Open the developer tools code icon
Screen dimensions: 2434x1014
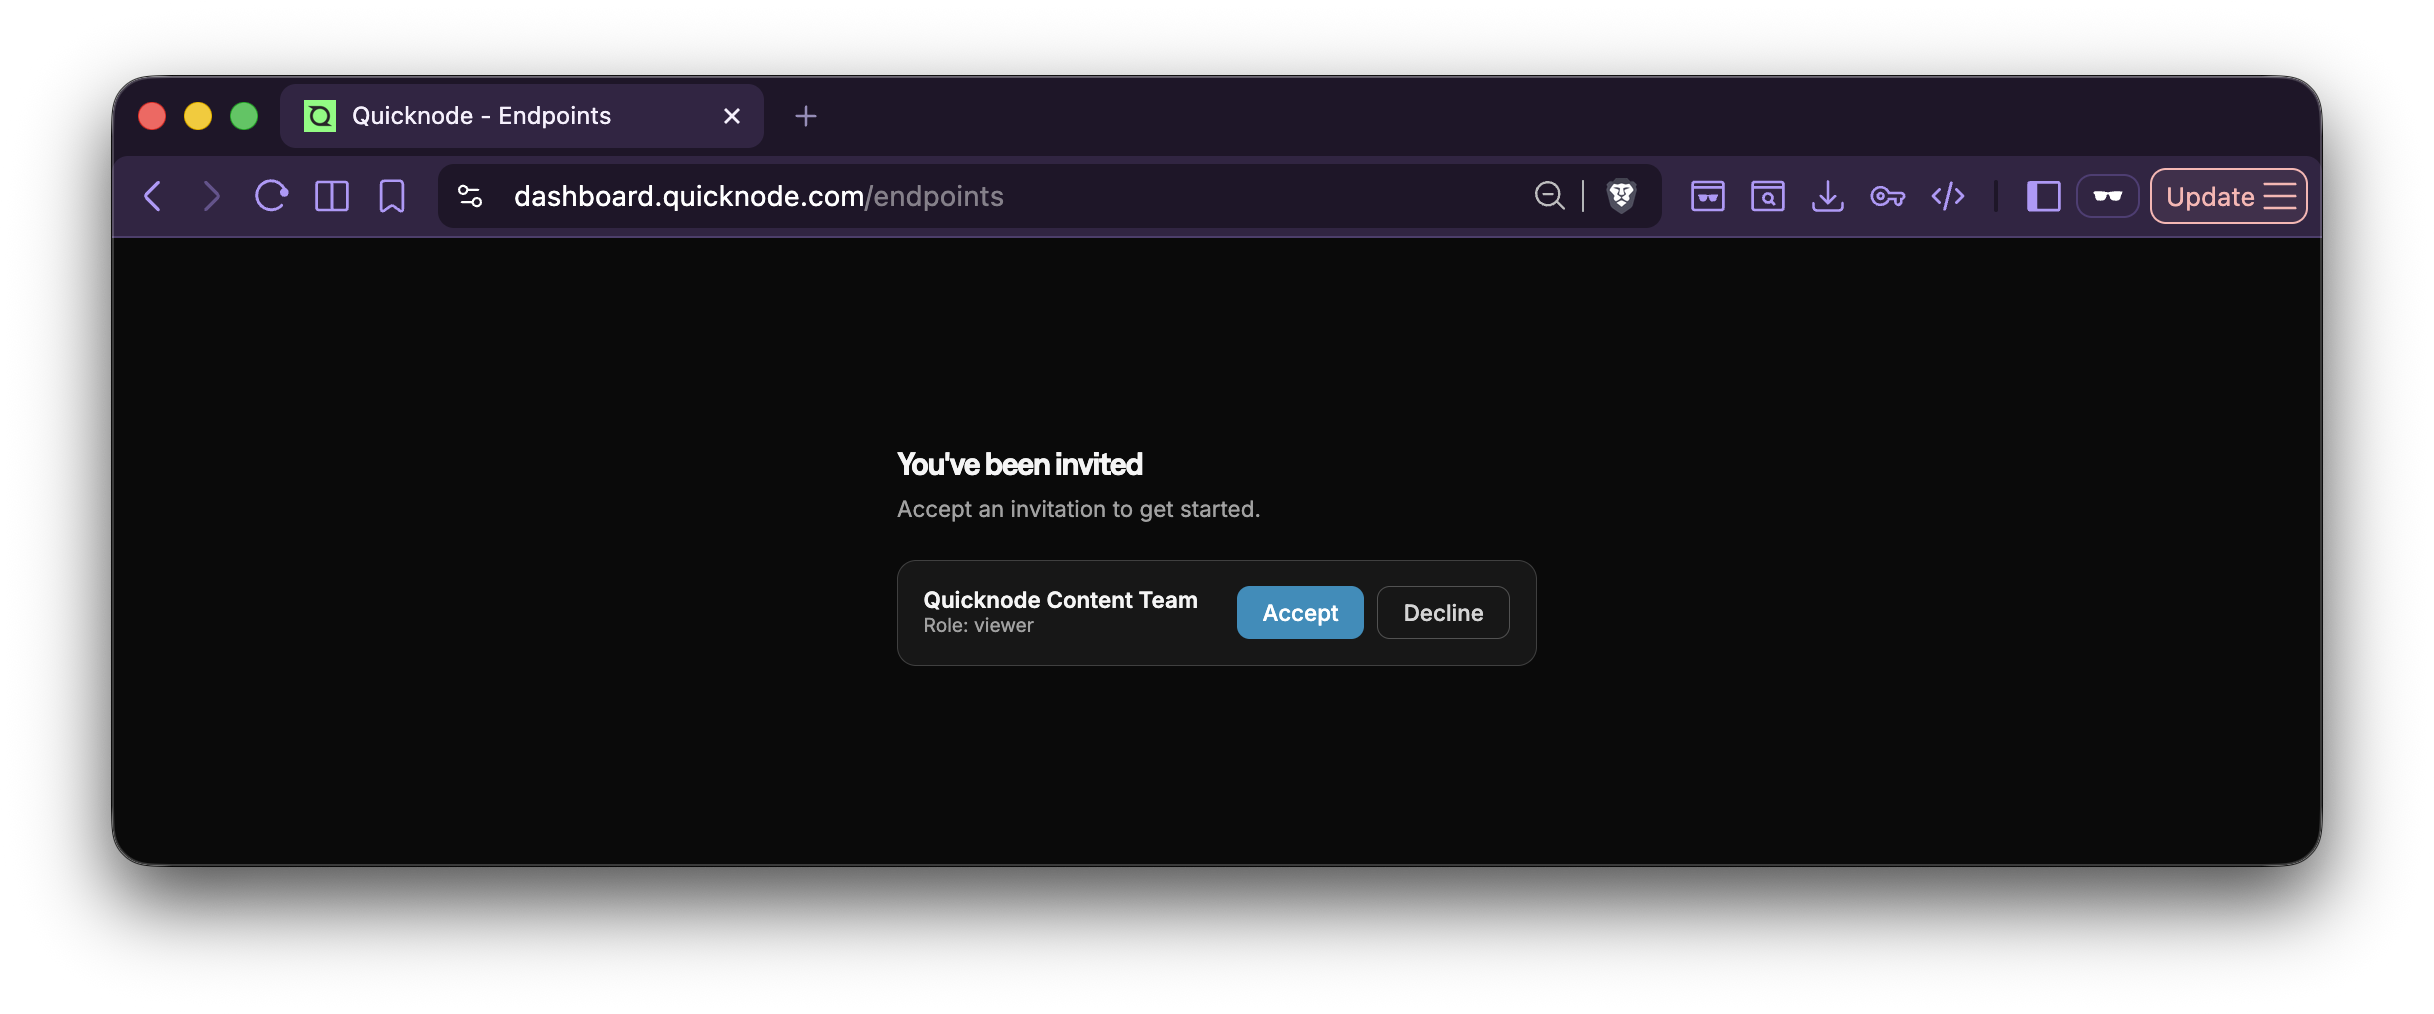click(x=1948, y=196)
